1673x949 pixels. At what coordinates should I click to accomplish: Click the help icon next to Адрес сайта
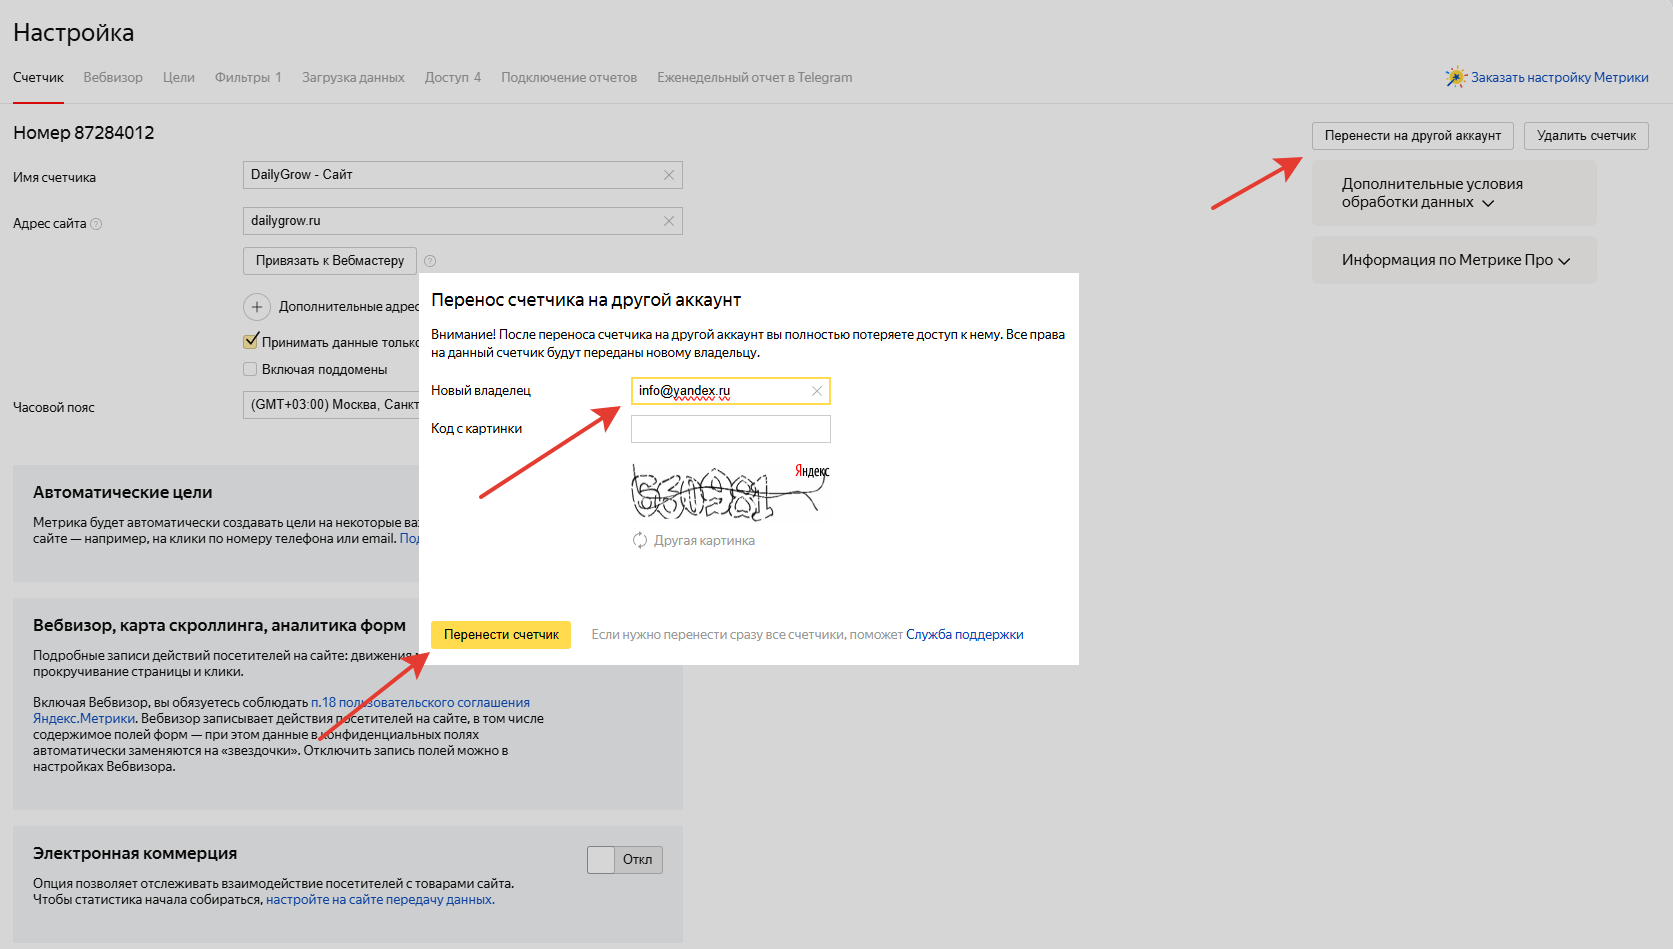point(96,224)
